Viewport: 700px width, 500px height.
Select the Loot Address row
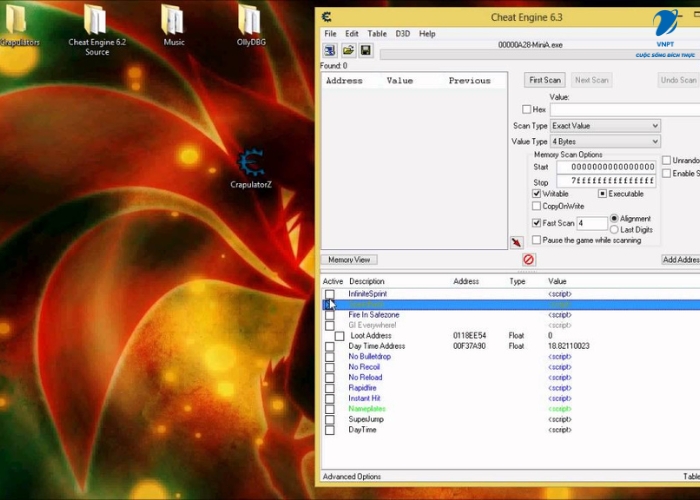click(510, 336)
